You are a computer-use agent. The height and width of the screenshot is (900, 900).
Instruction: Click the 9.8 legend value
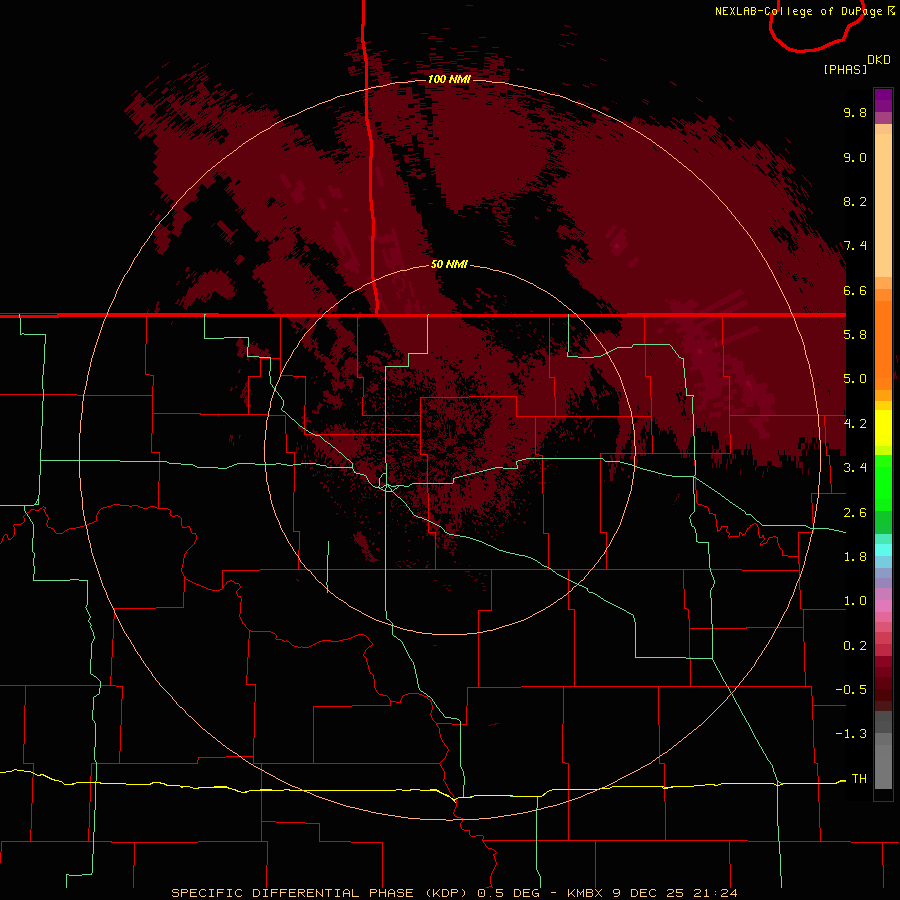click(855, 112)
